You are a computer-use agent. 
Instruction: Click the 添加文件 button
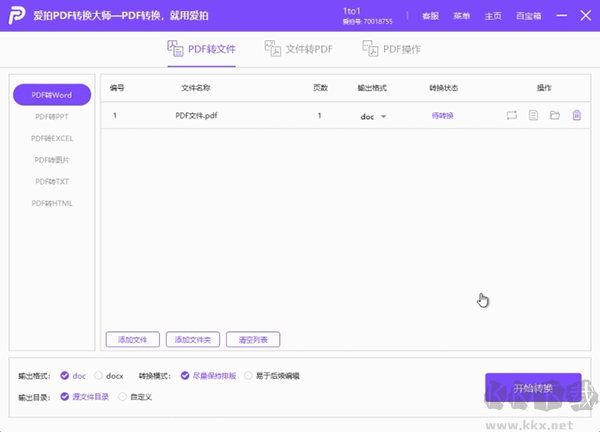tap(132, 339)
